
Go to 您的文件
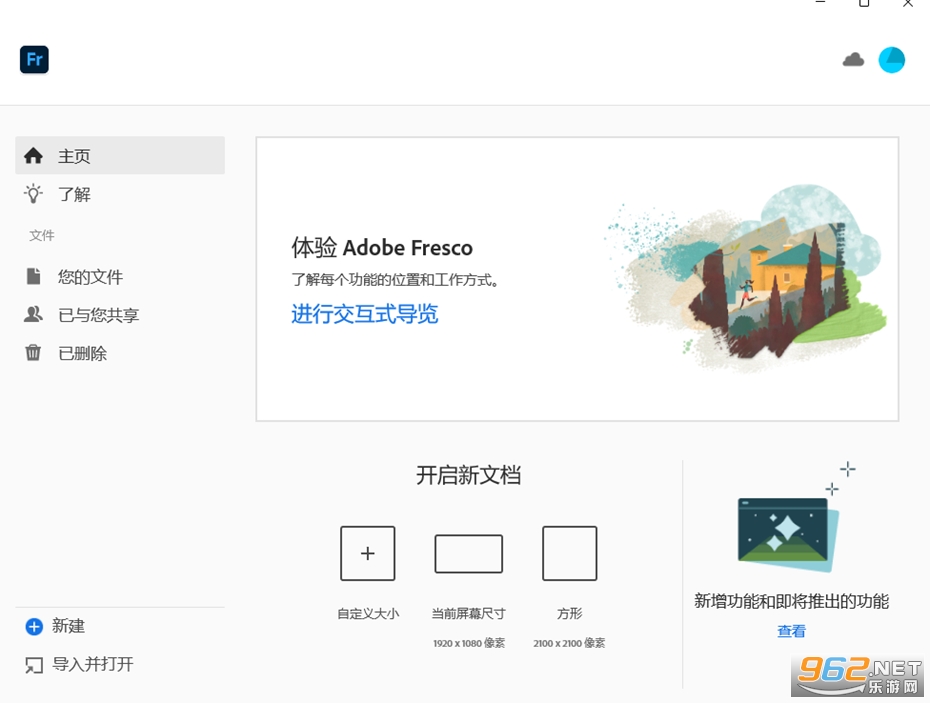[x=120, y=276]
